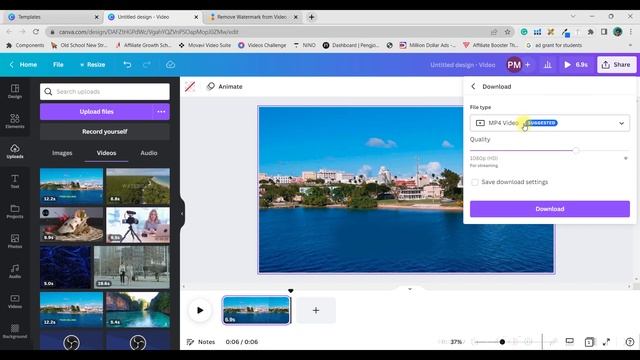Viewport: 640px width, 360px height.
Task: Add a new page with plus
Action: 316,310
